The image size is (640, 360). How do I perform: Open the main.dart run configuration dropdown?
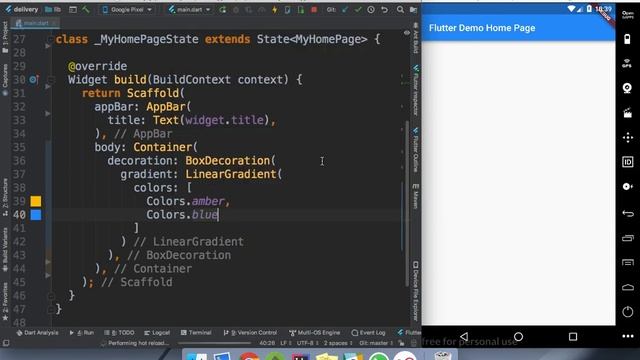click(190, 9)
